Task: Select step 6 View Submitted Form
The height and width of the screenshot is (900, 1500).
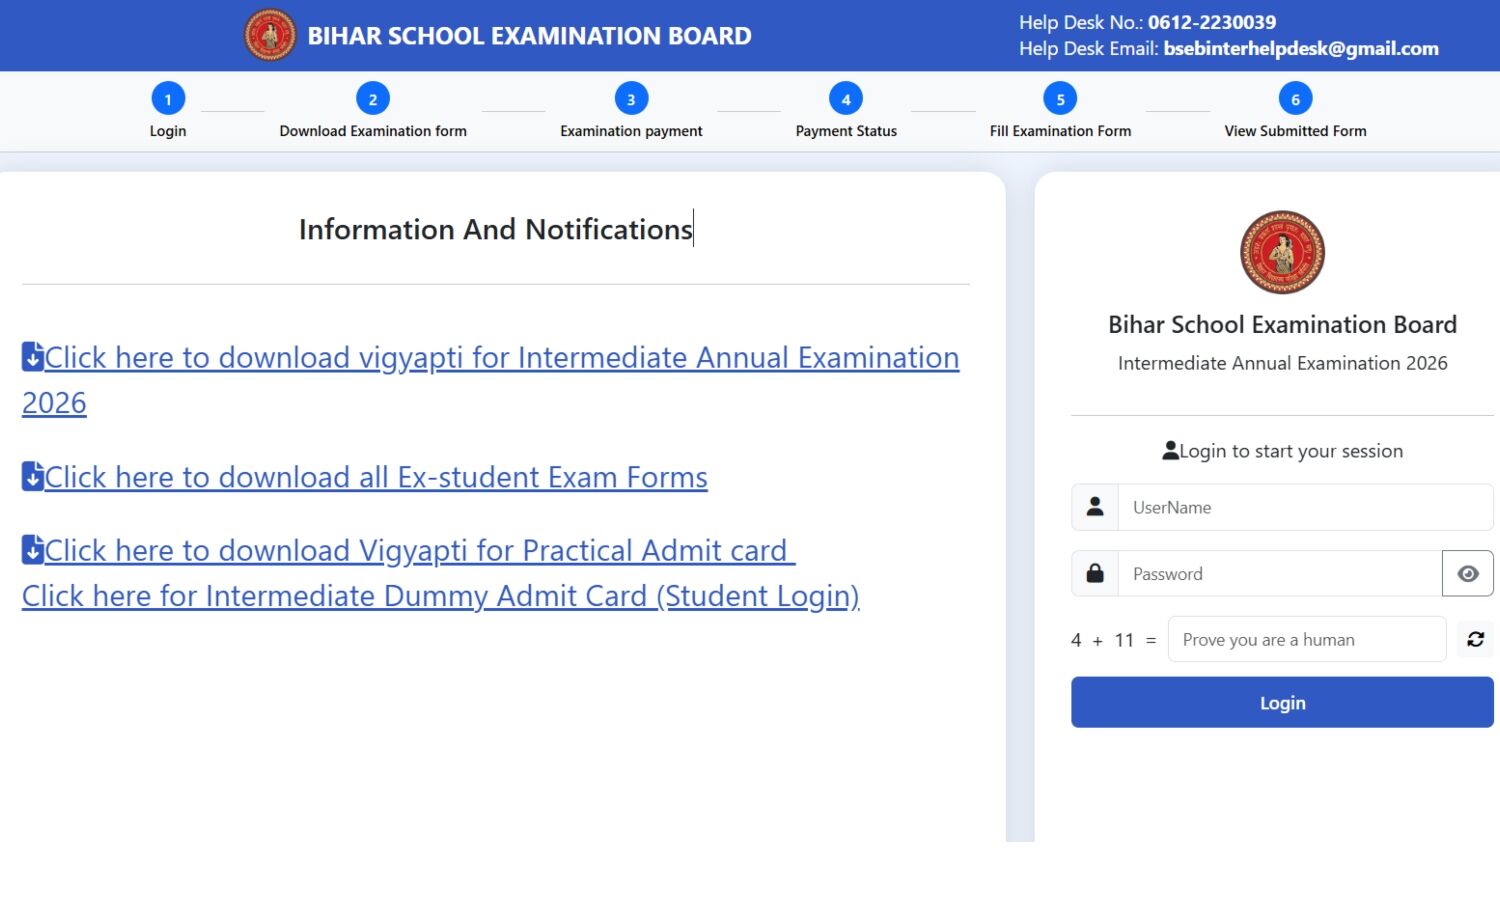Action: [x=1295, y=99]
